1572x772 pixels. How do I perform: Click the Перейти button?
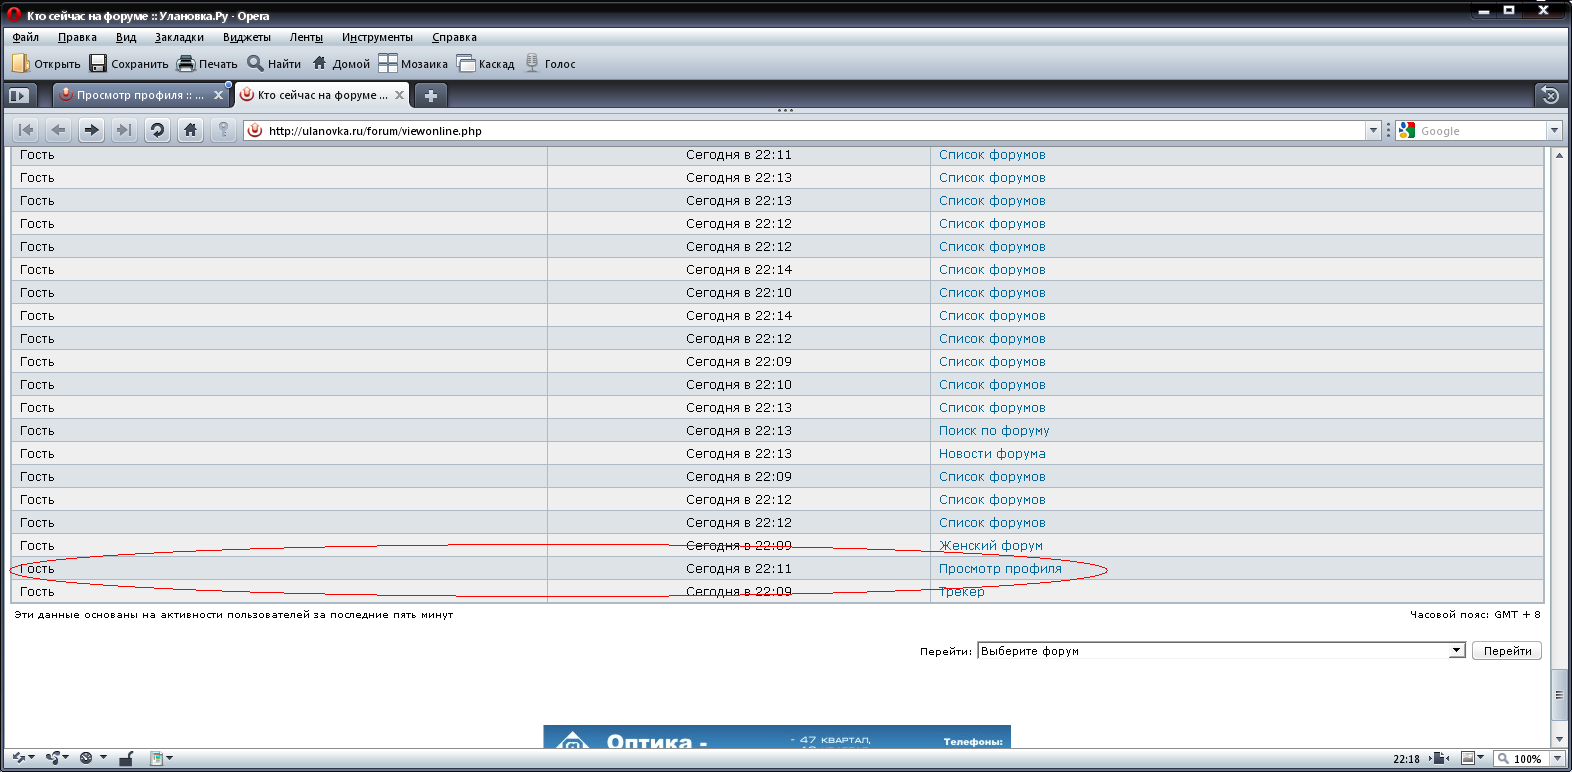click(1507, 651)
